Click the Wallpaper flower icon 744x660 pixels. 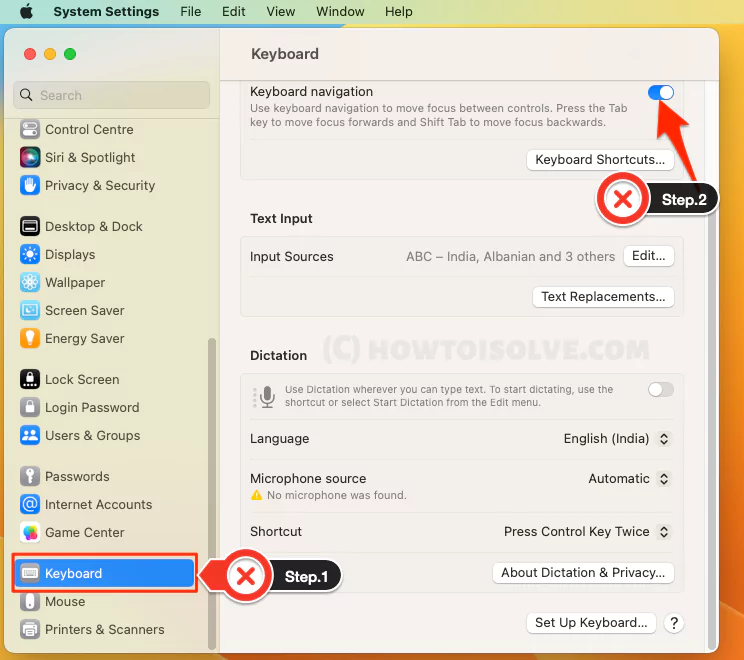click(30, 282)
